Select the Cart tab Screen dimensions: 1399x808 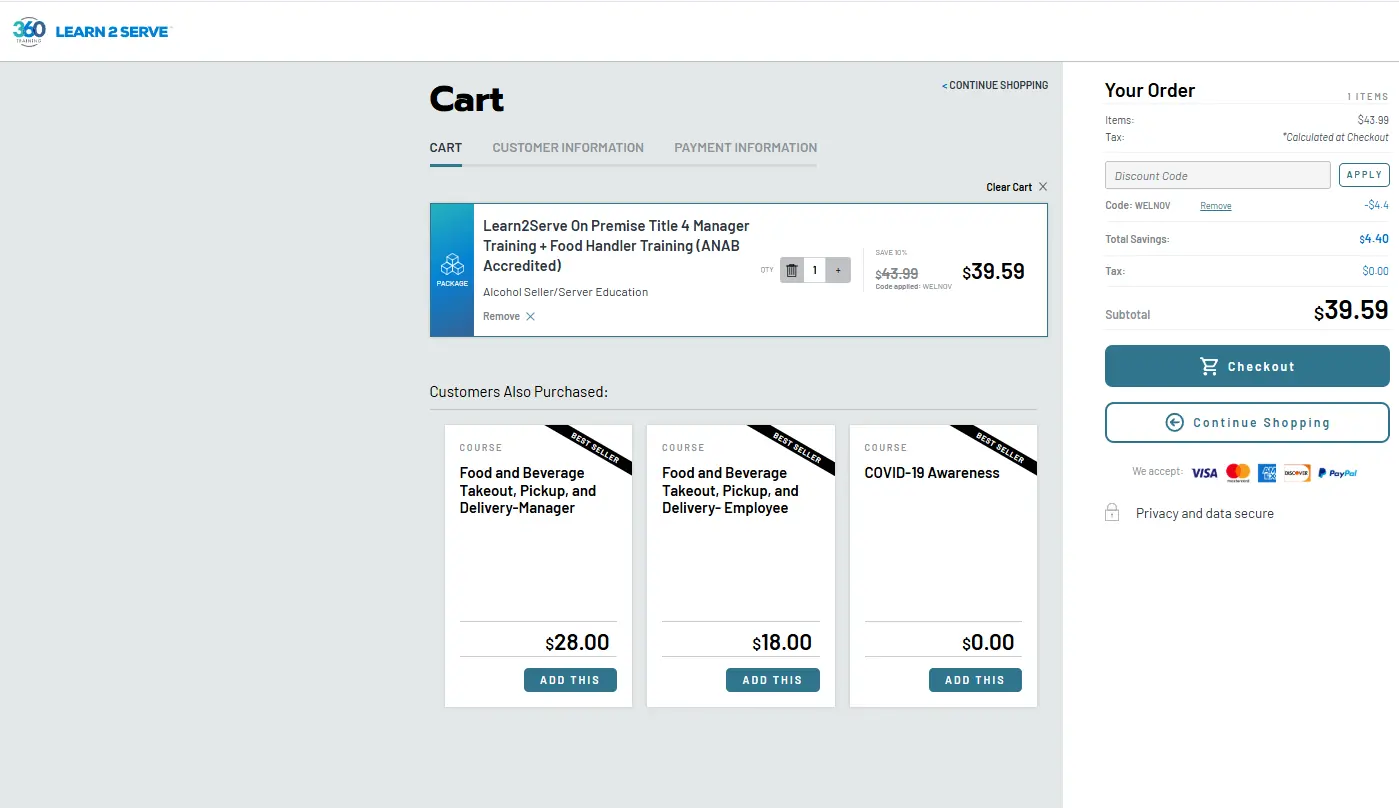click(x=446, y=148)
